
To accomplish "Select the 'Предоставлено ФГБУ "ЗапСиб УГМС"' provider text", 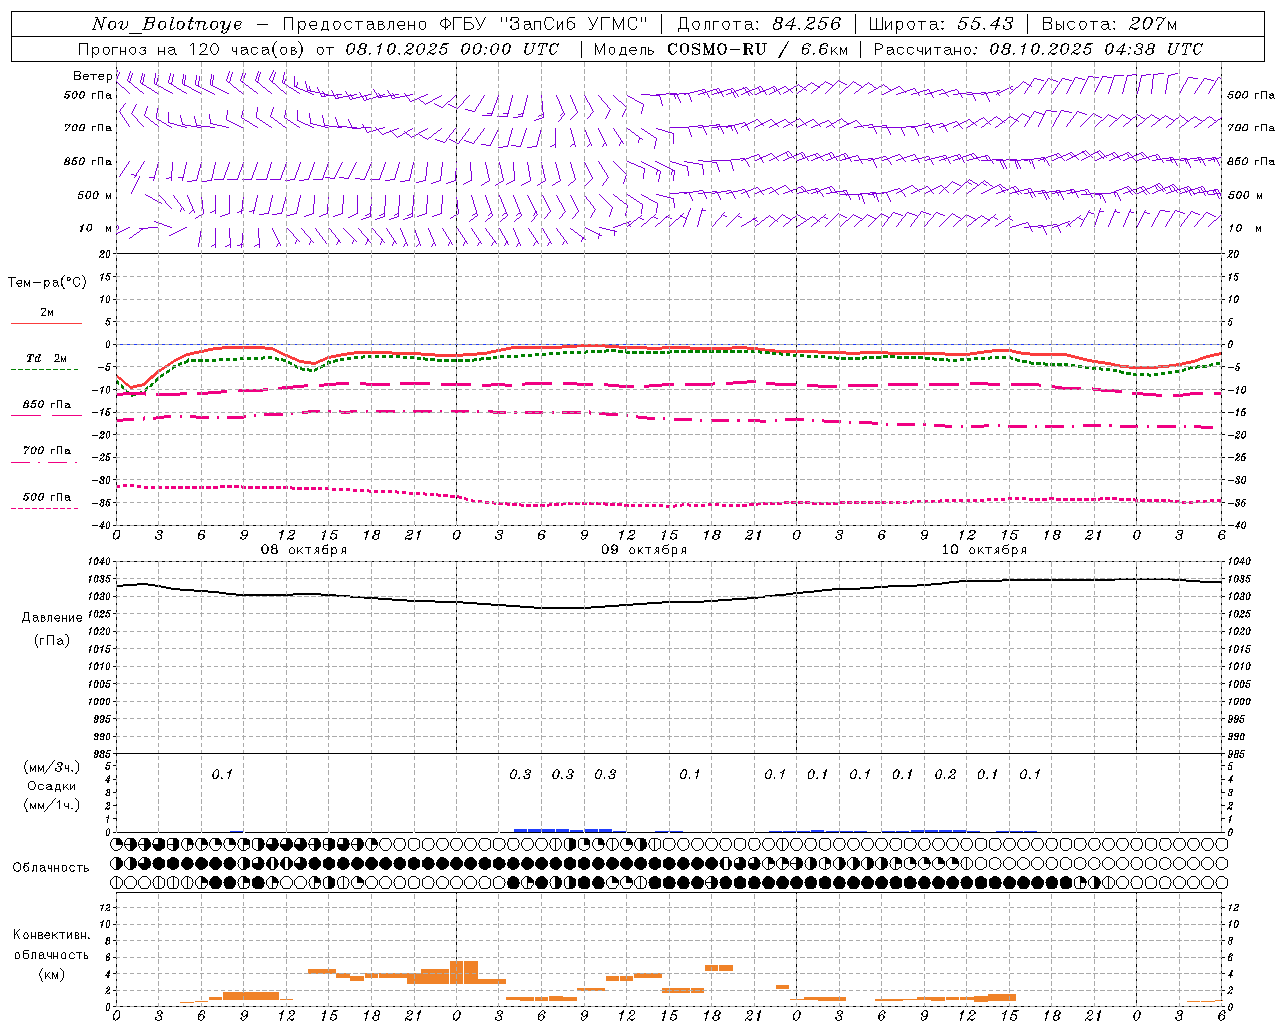I will (x=465, y=24).
